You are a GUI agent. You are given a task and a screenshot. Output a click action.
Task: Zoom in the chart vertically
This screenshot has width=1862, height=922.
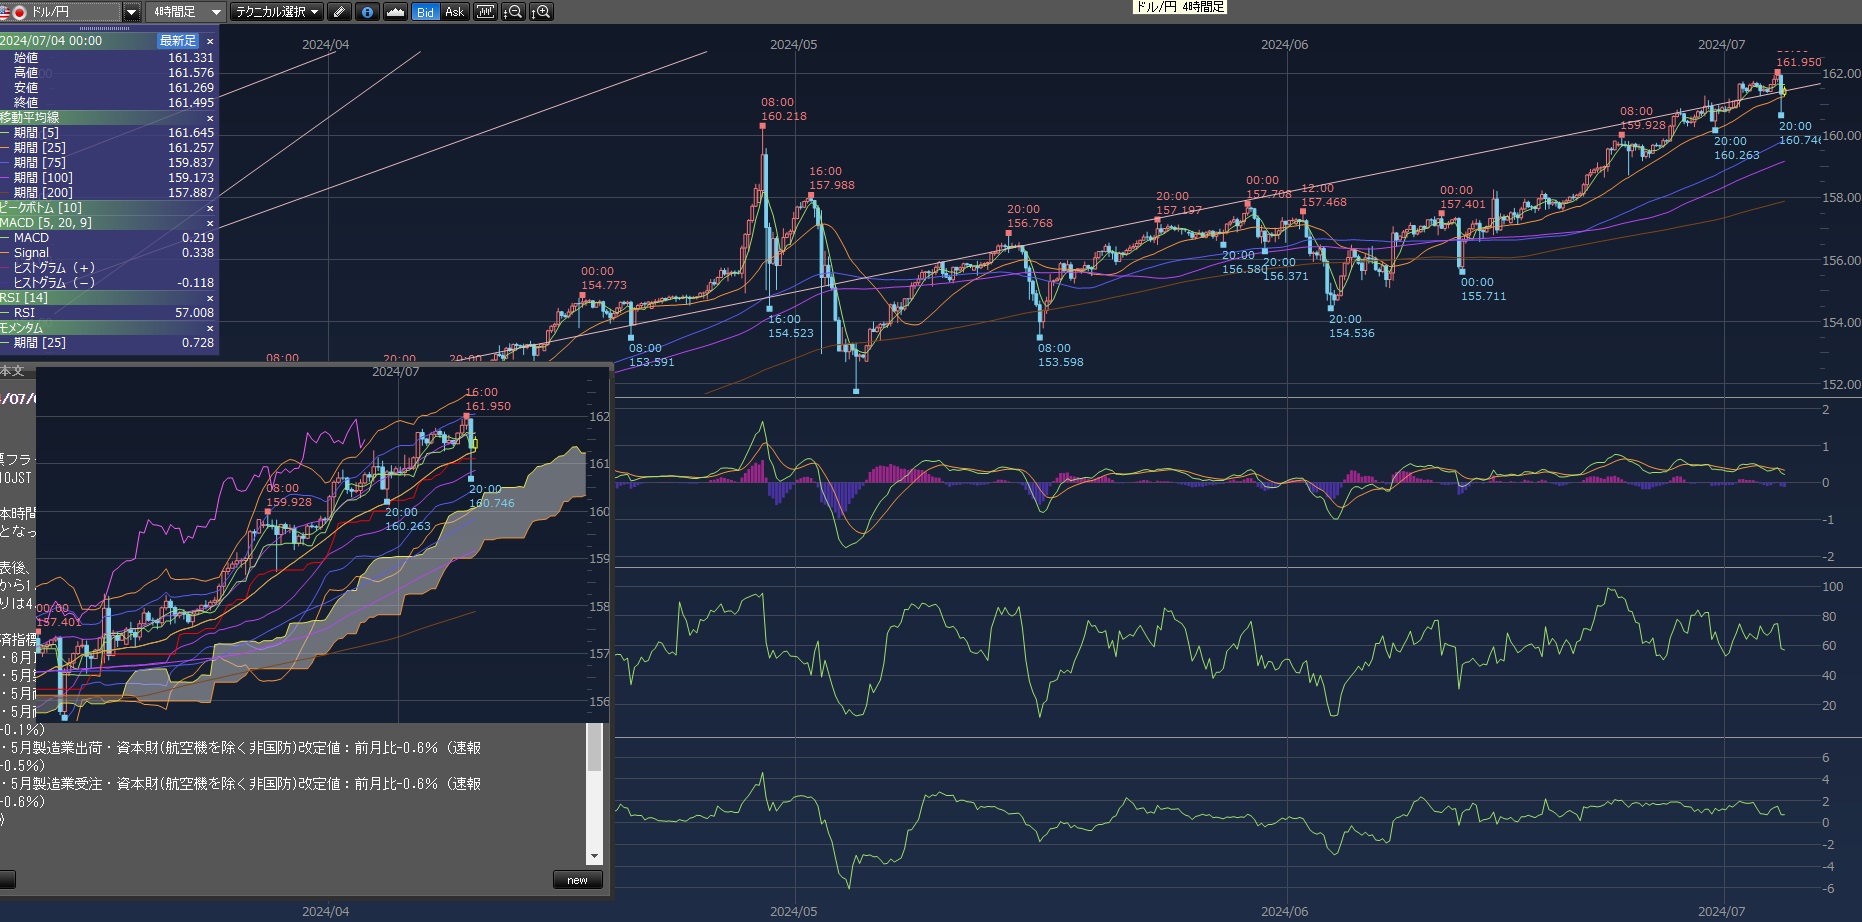coord(541,12)
